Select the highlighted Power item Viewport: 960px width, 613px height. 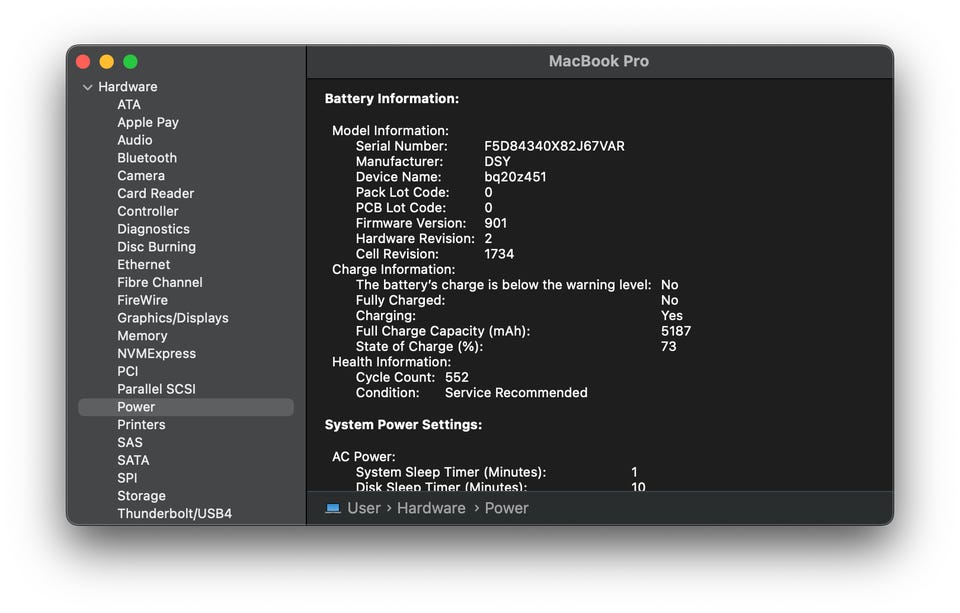[136, 407]
